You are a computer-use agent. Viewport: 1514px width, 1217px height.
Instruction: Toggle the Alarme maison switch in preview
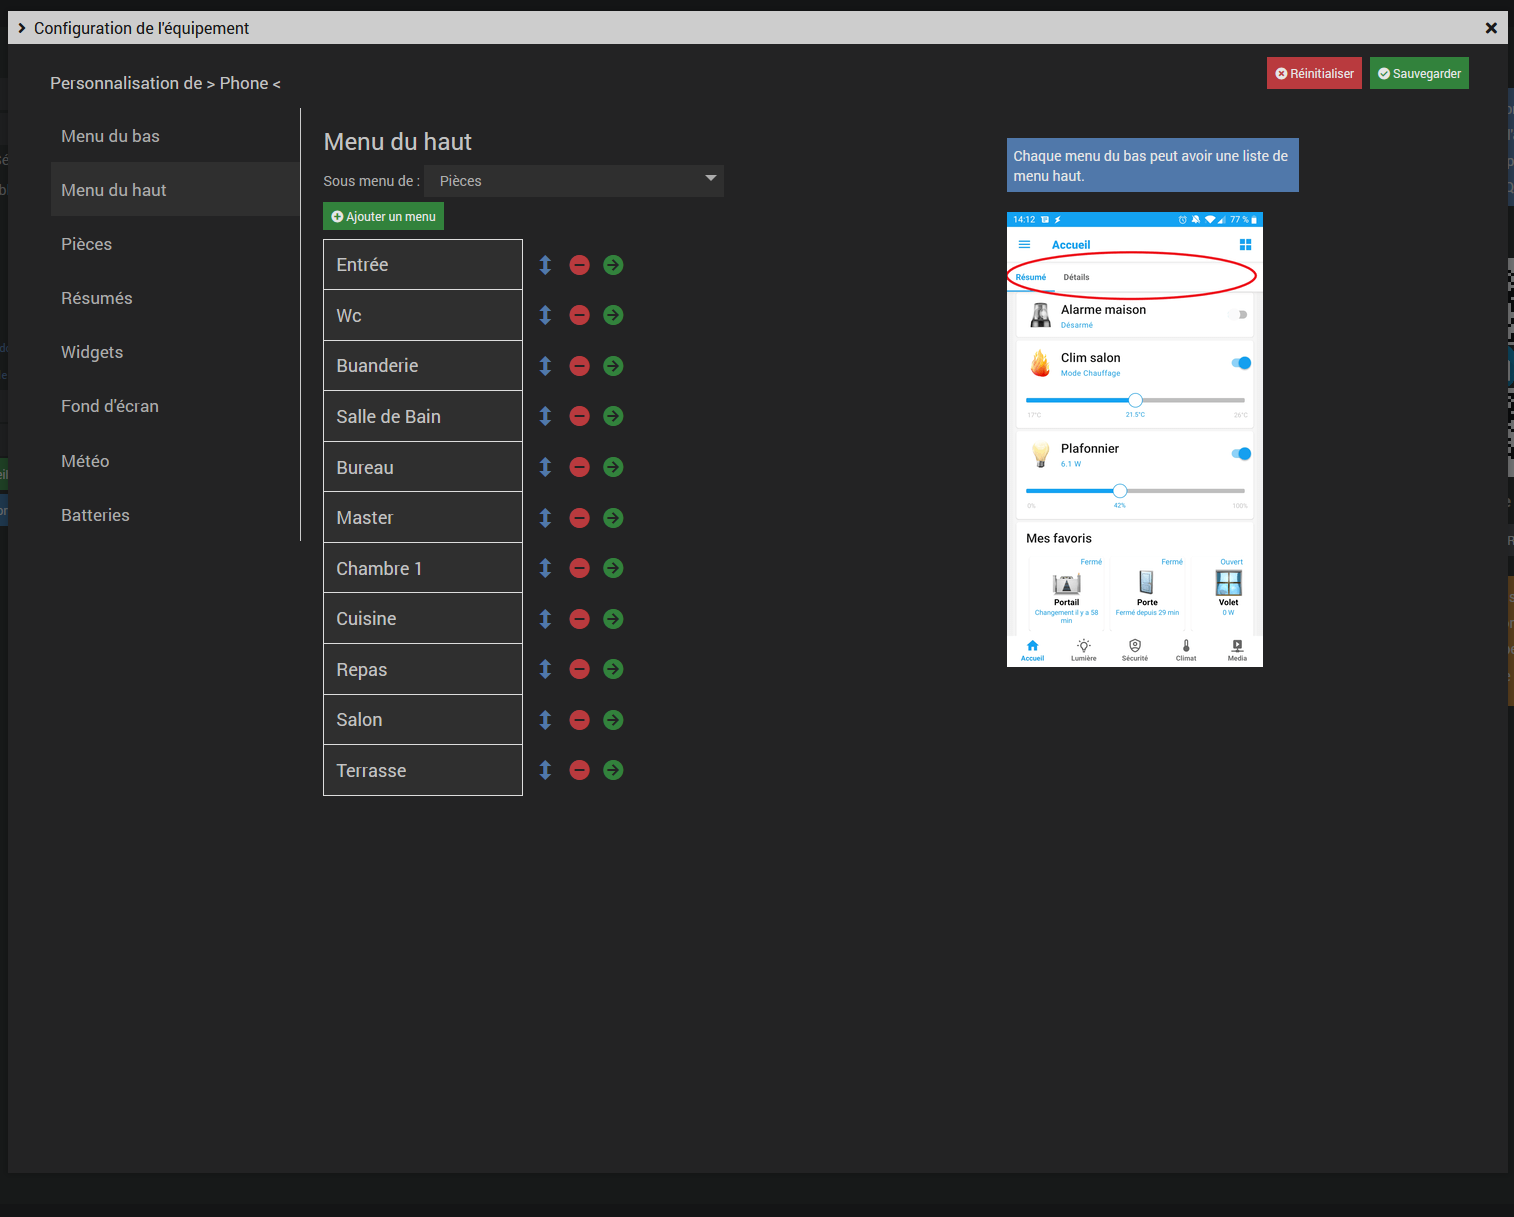click(x=1238, y=315)
